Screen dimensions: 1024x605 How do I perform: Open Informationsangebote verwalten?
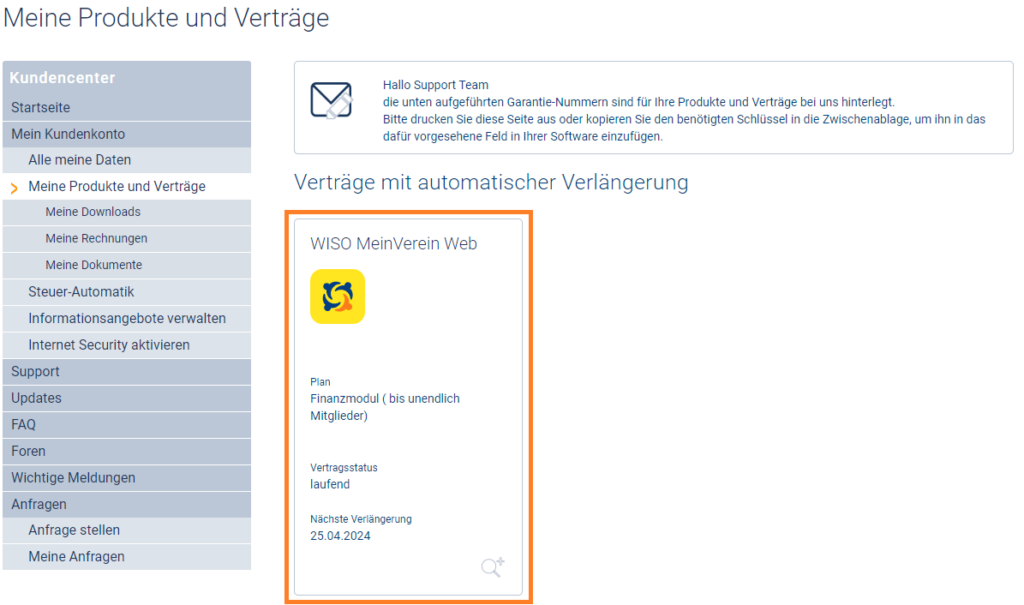[127, 319]
